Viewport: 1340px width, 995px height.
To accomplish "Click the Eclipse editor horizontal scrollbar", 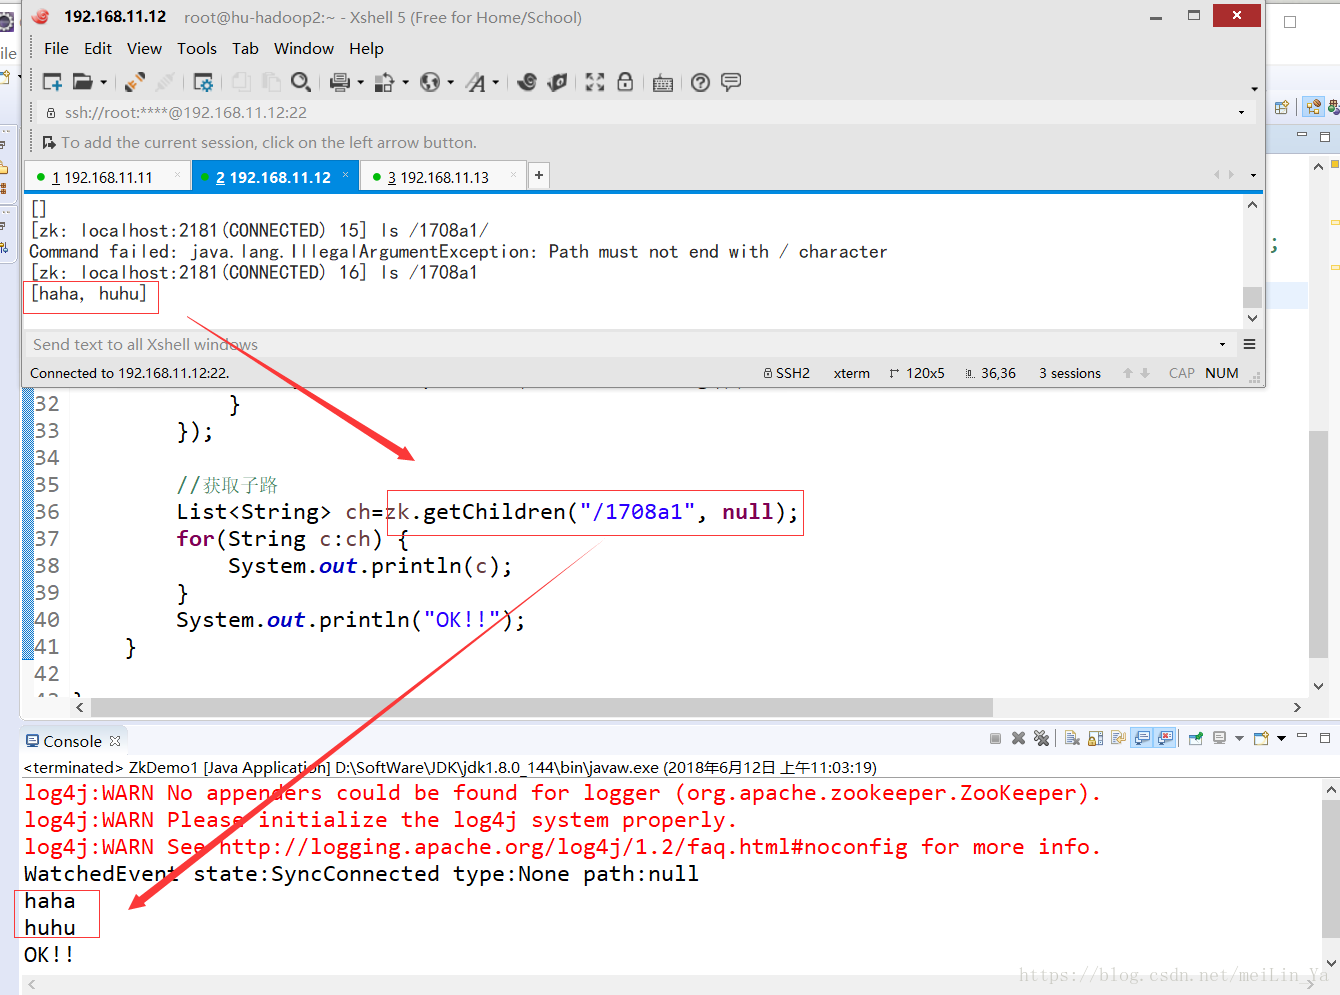I will point(541,707).
